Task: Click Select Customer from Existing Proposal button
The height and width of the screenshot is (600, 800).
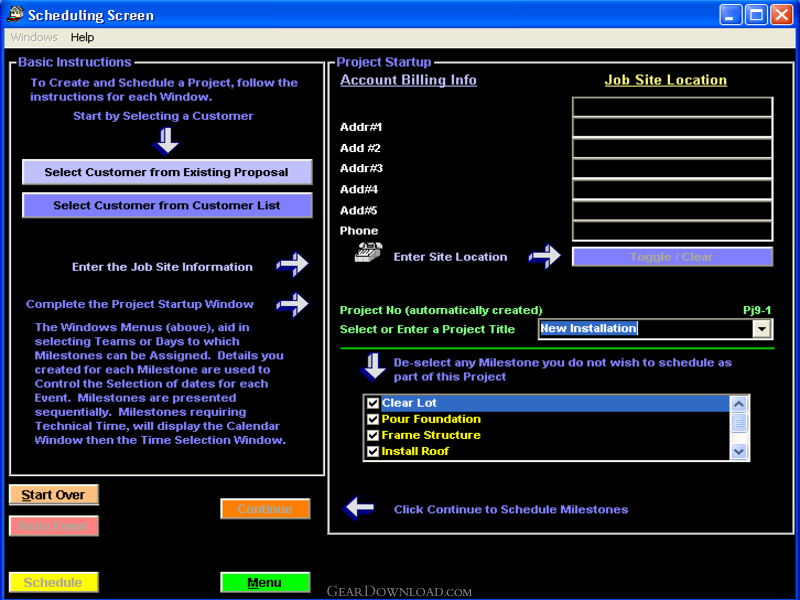Action: pos(167,172)
